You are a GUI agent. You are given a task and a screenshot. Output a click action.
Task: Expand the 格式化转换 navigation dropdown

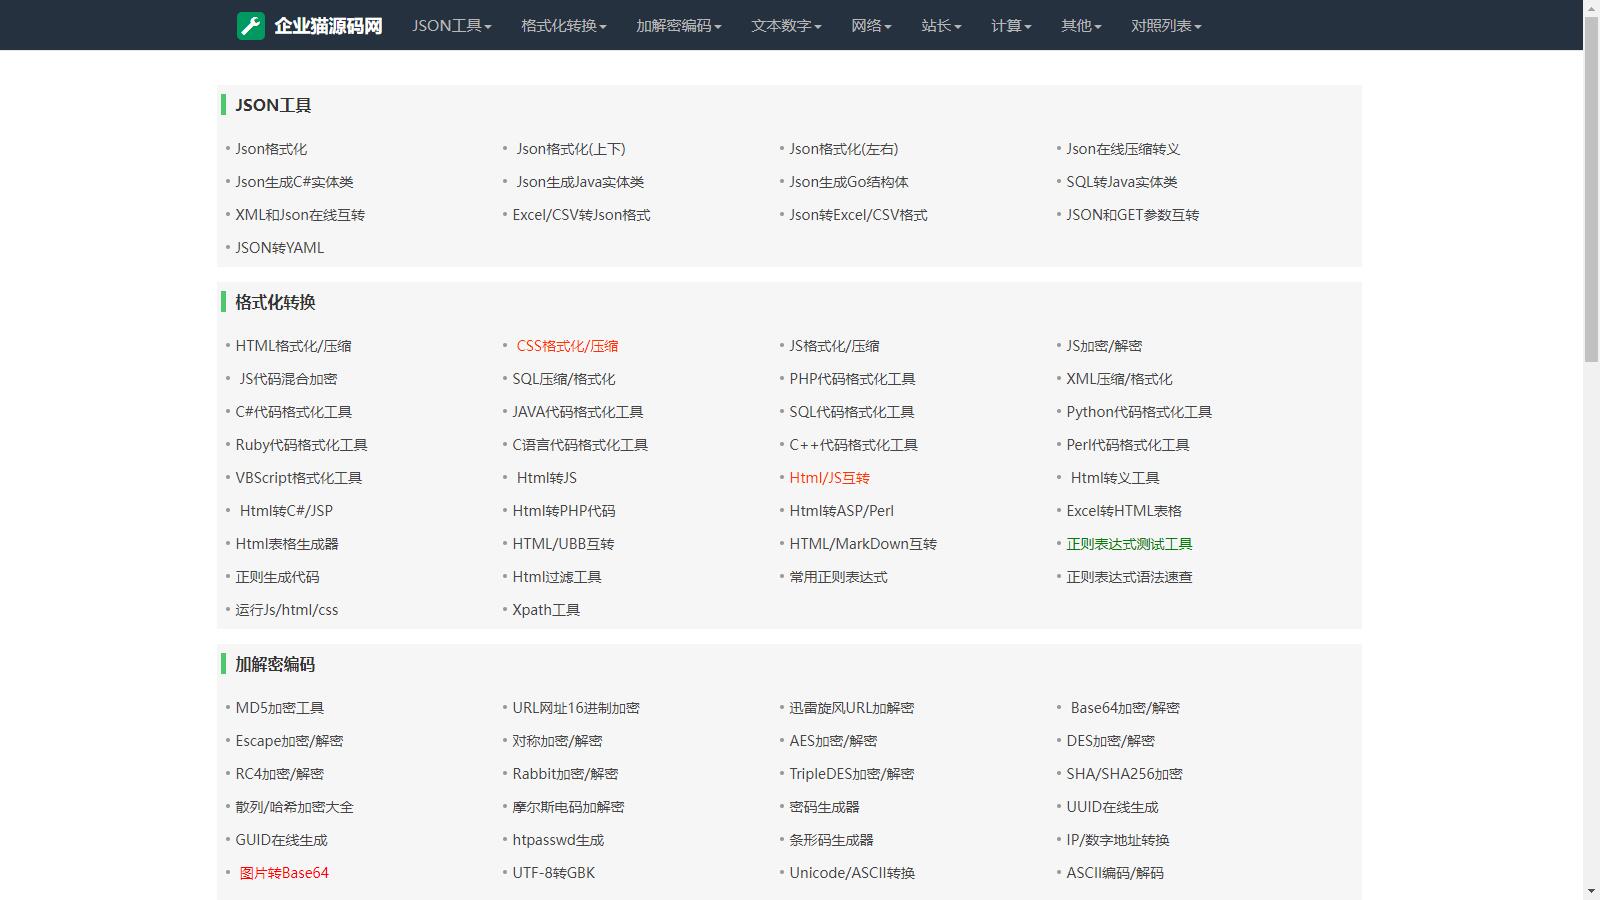[563, 26]
